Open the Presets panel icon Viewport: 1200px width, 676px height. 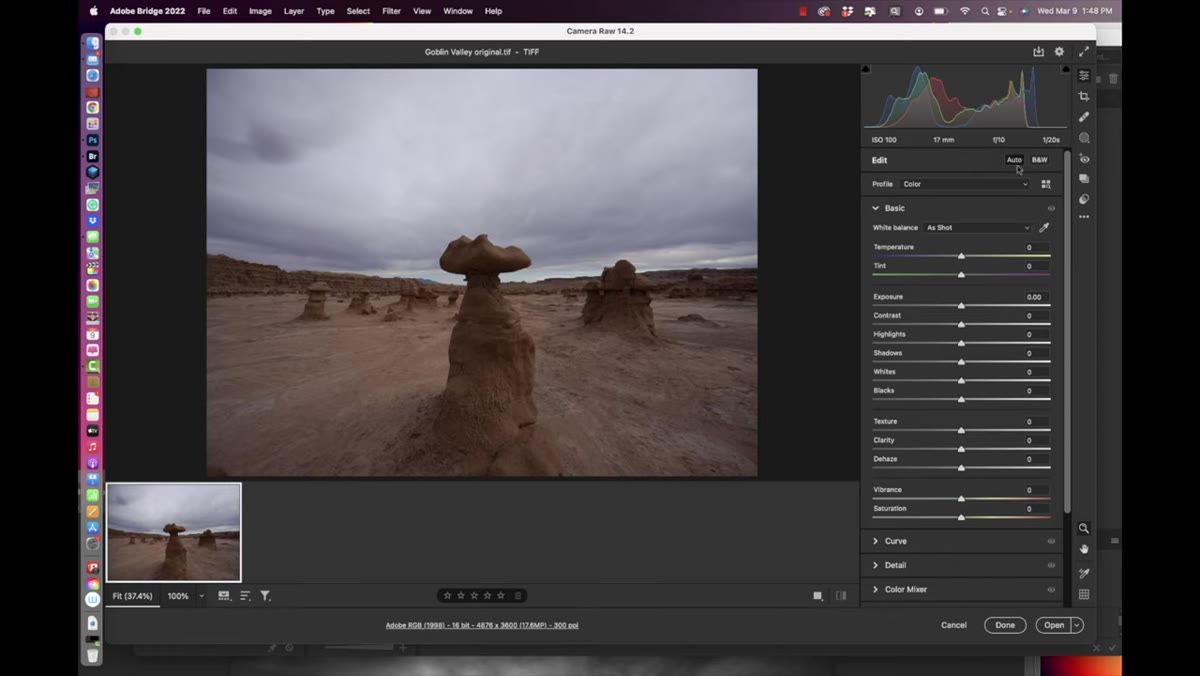click(1084, 199)
